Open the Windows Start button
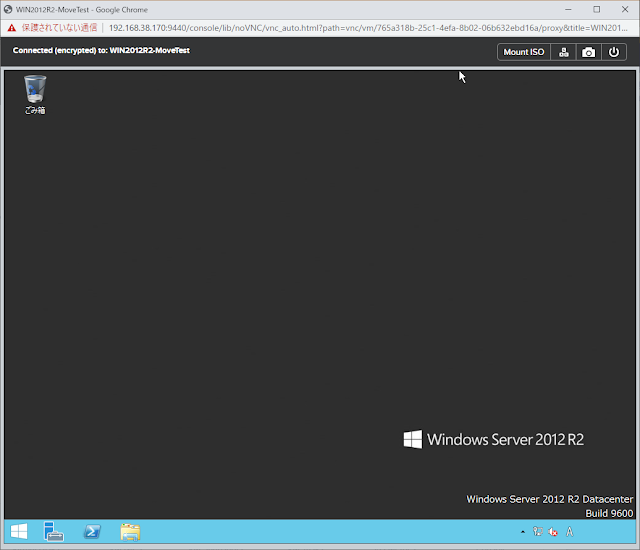 tap(19, 532)
